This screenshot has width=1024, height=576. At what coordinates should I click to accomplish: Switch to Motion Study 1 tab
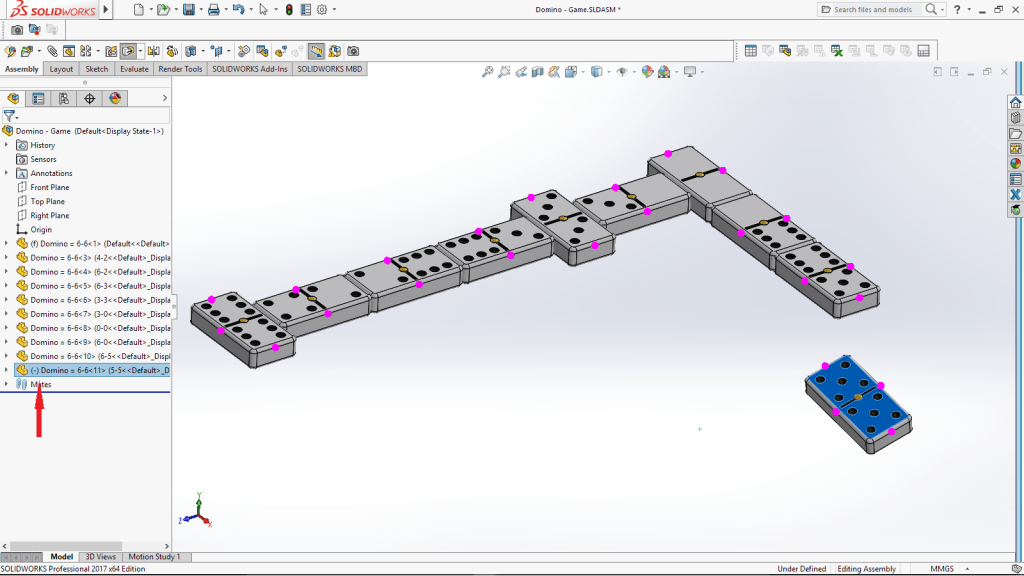pos(154,557)
